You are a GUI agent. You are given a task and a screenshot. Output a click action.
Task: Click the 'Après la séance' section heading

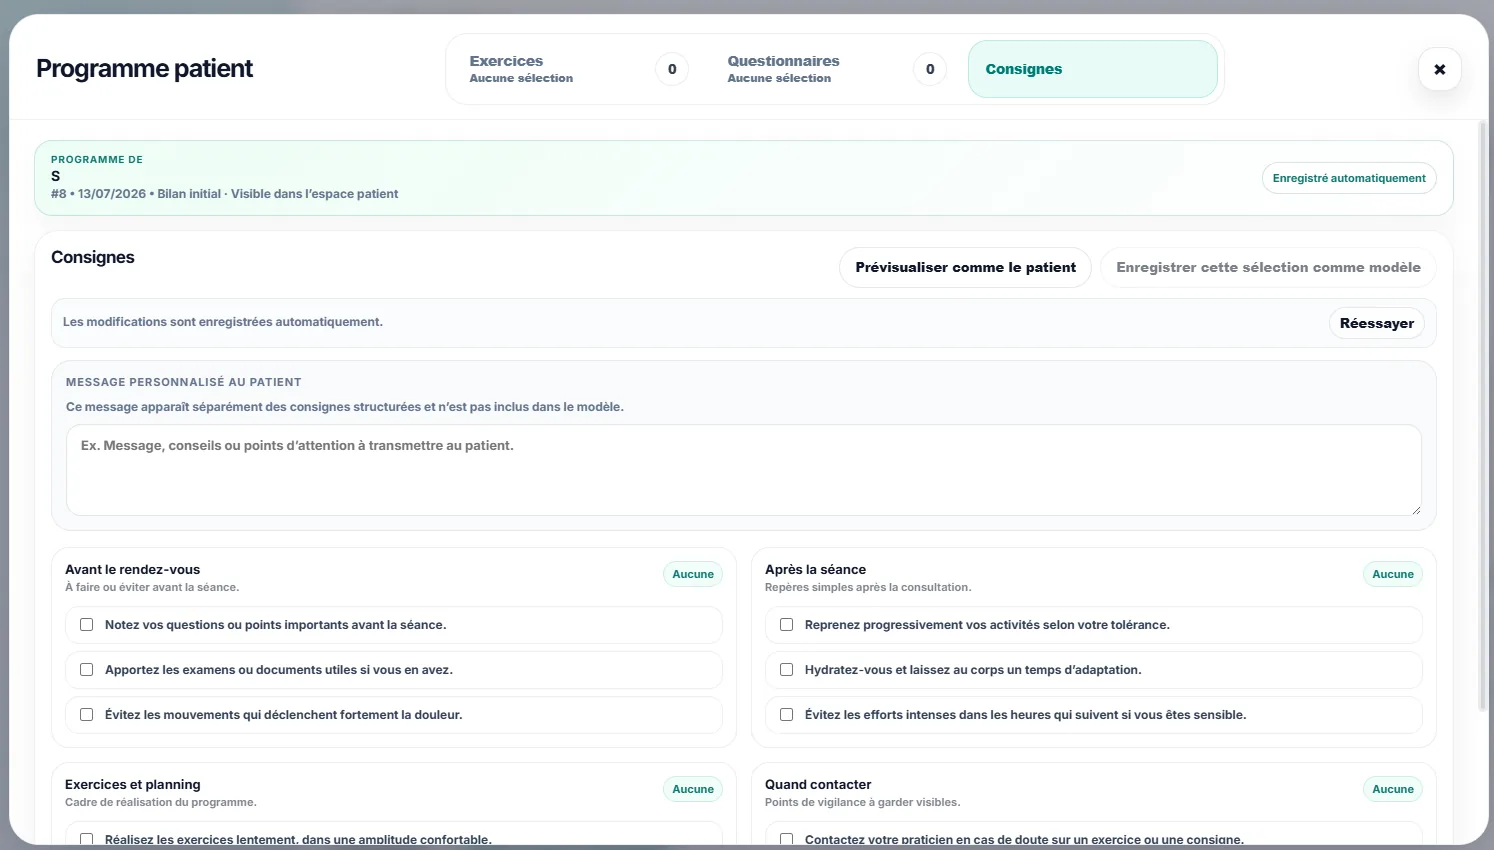(x=816, y=570)
